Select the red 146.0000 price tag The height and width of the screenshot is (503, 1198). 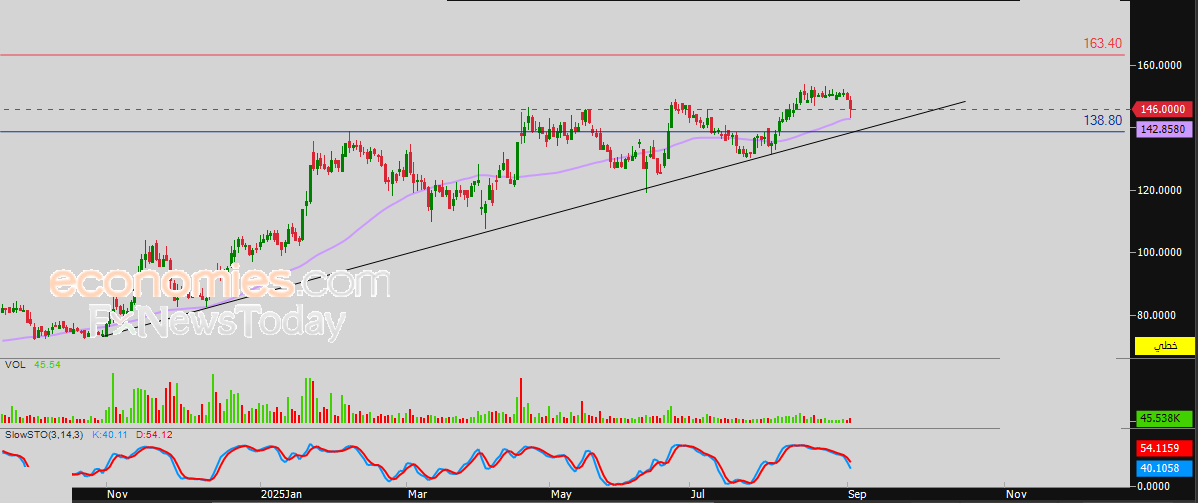(x=1162, y=109)
